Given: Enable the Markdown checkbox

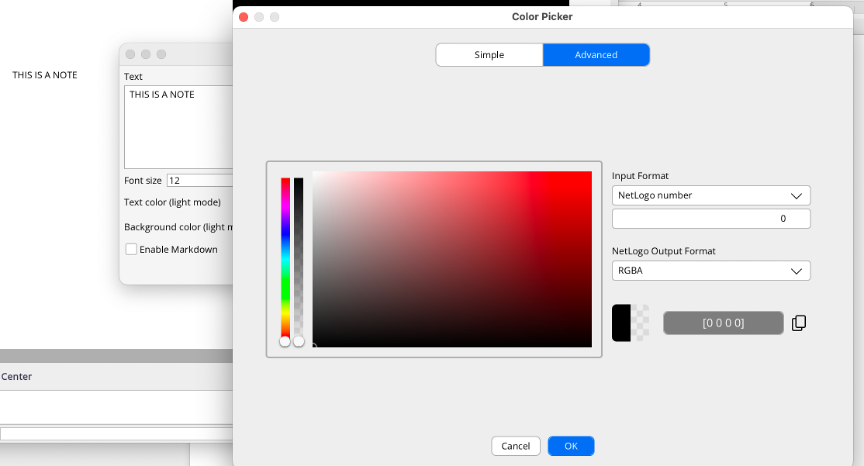Looking at the screenshot, I should (x=131, y=249).
